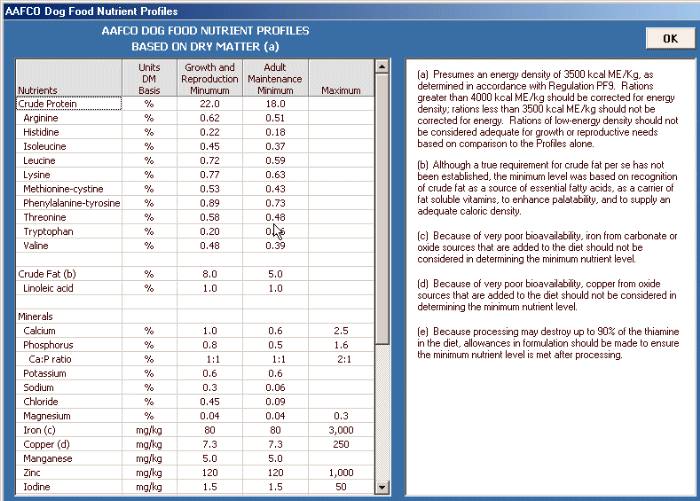Screen dimensions: 700x501
Task: Click footnote (b) crude fat paragraph
Action: [547, 188]
